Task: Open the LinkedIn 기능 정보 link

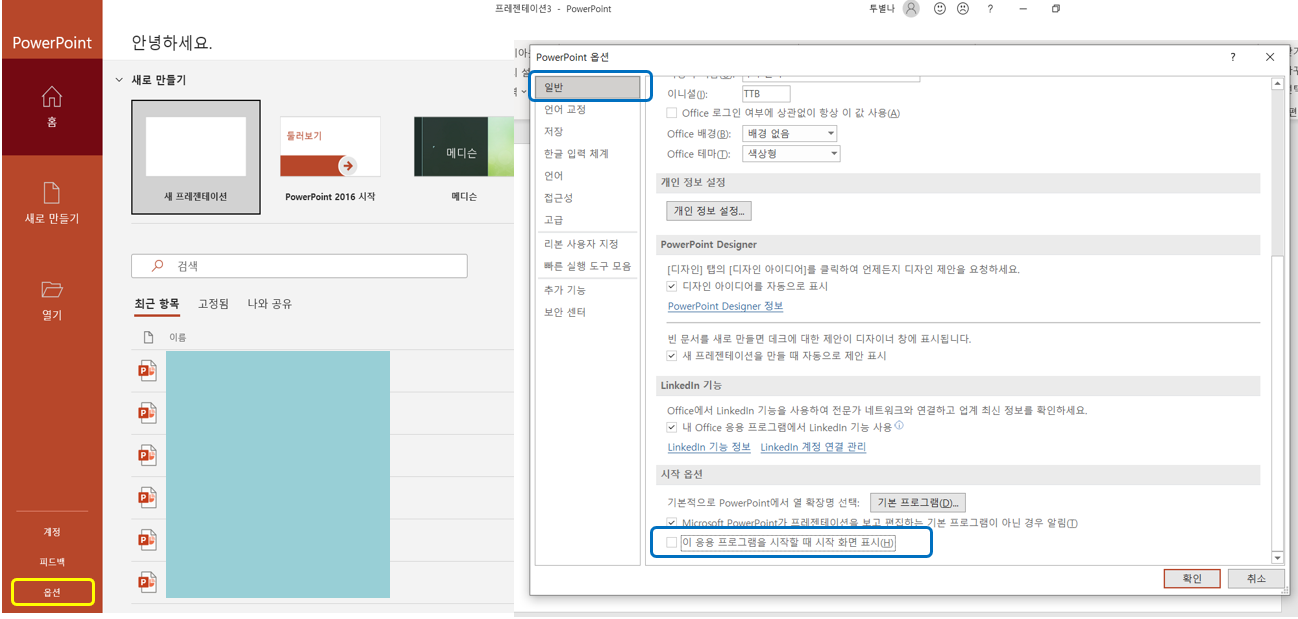Action: pos(709,447)
